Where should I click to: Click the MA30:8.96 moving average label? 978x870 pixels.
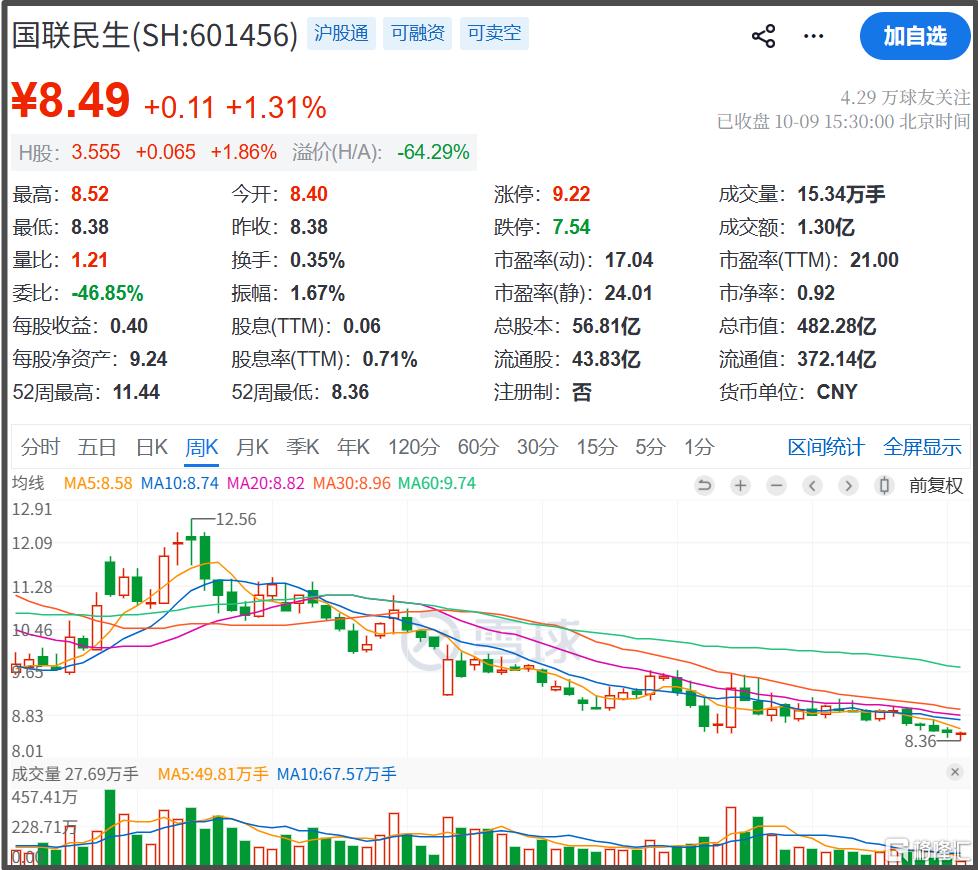click(x=352, y=483)
